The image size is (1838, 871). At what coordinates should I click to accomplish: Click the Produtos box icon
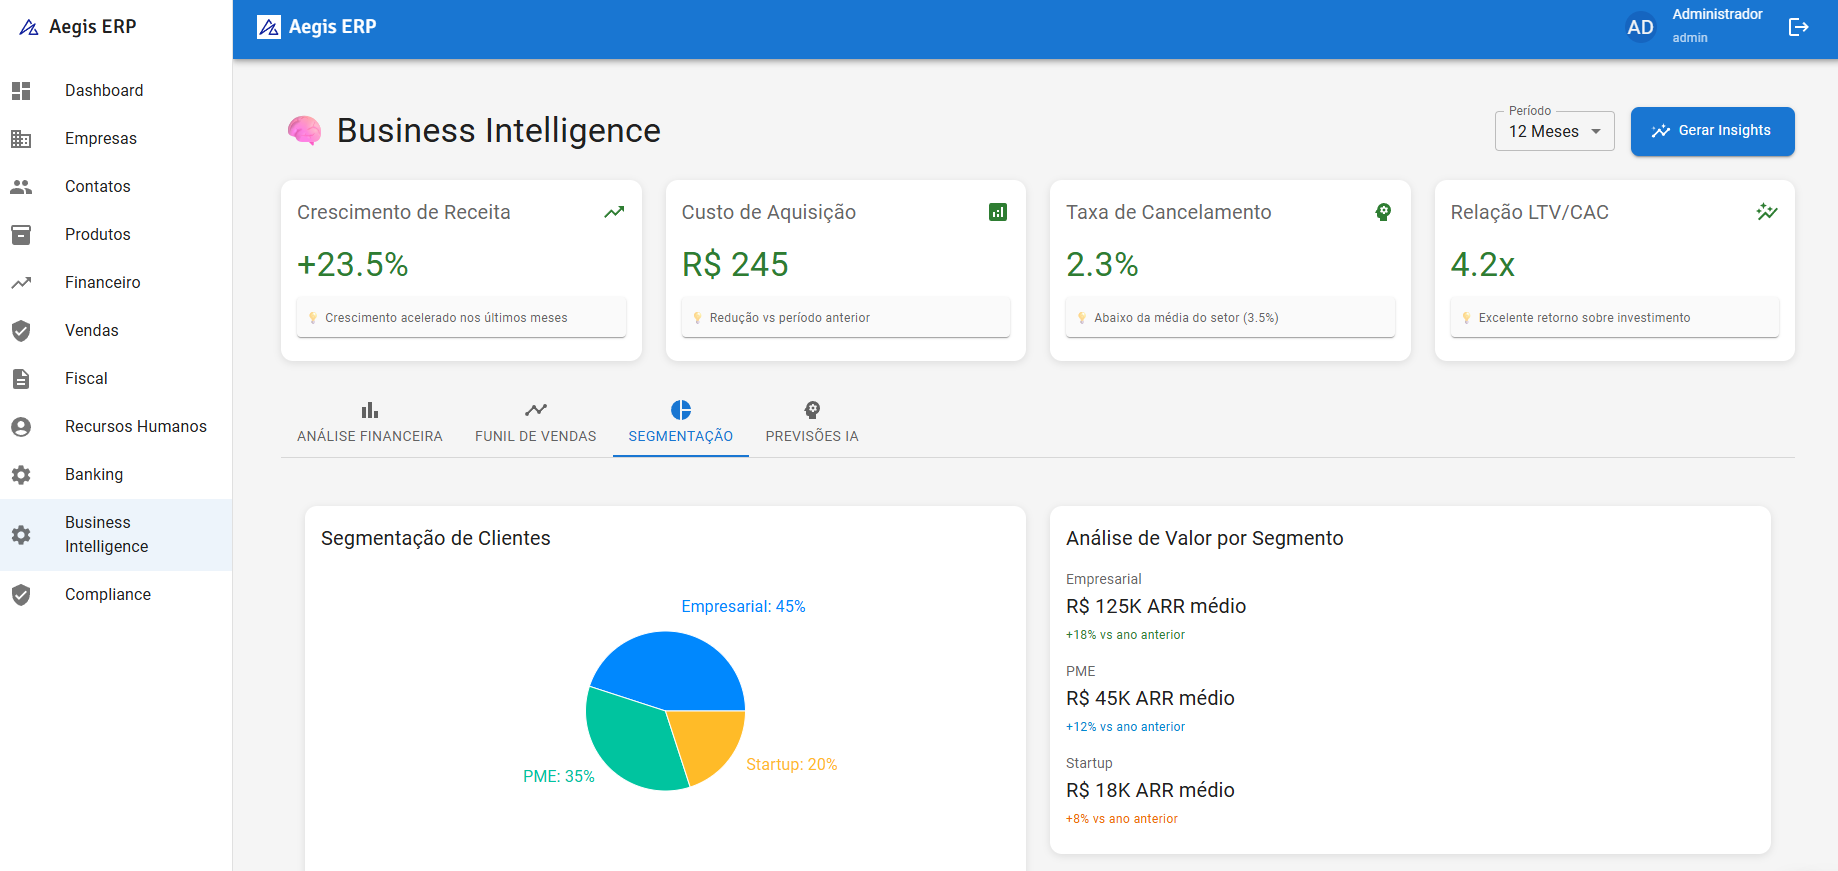[21, 235]
